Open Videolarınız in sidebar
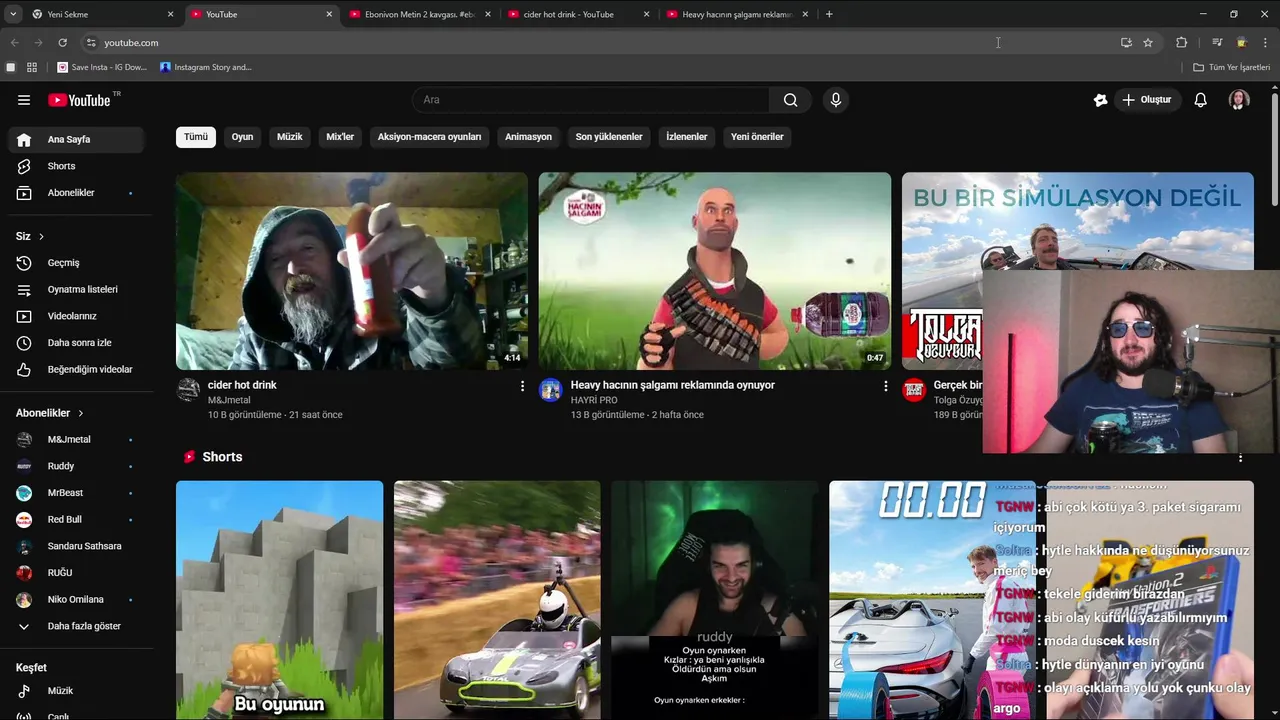Screen dimensions: 1280x720 coord(76,316)
